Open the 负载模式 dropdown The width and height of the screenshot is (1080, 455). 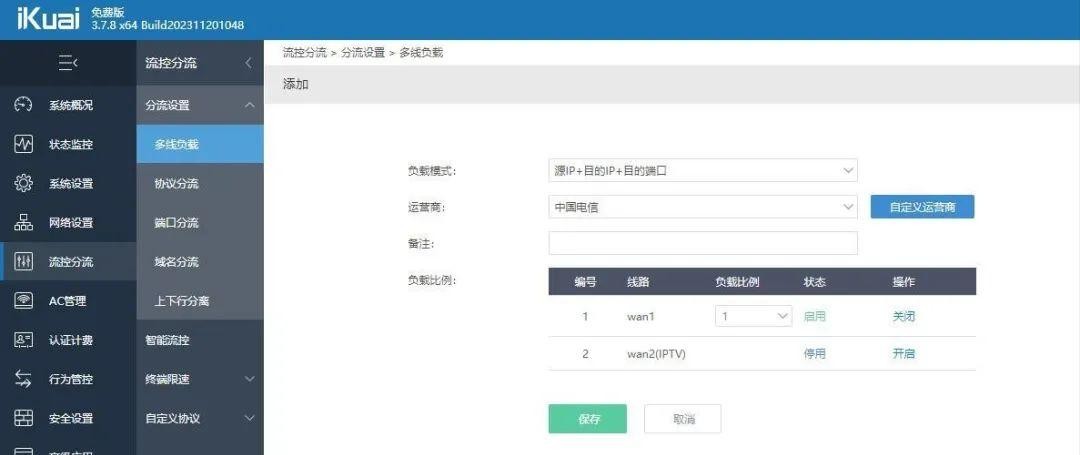click(702, 171)
